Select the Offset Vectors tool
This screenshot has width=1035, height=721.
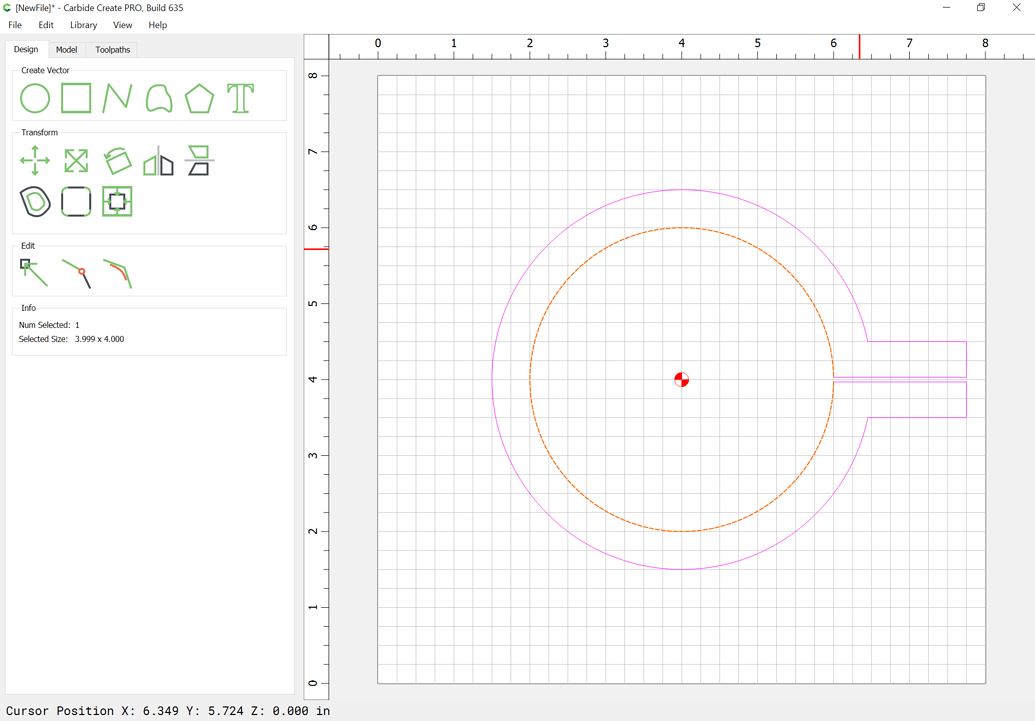point(34,201)
